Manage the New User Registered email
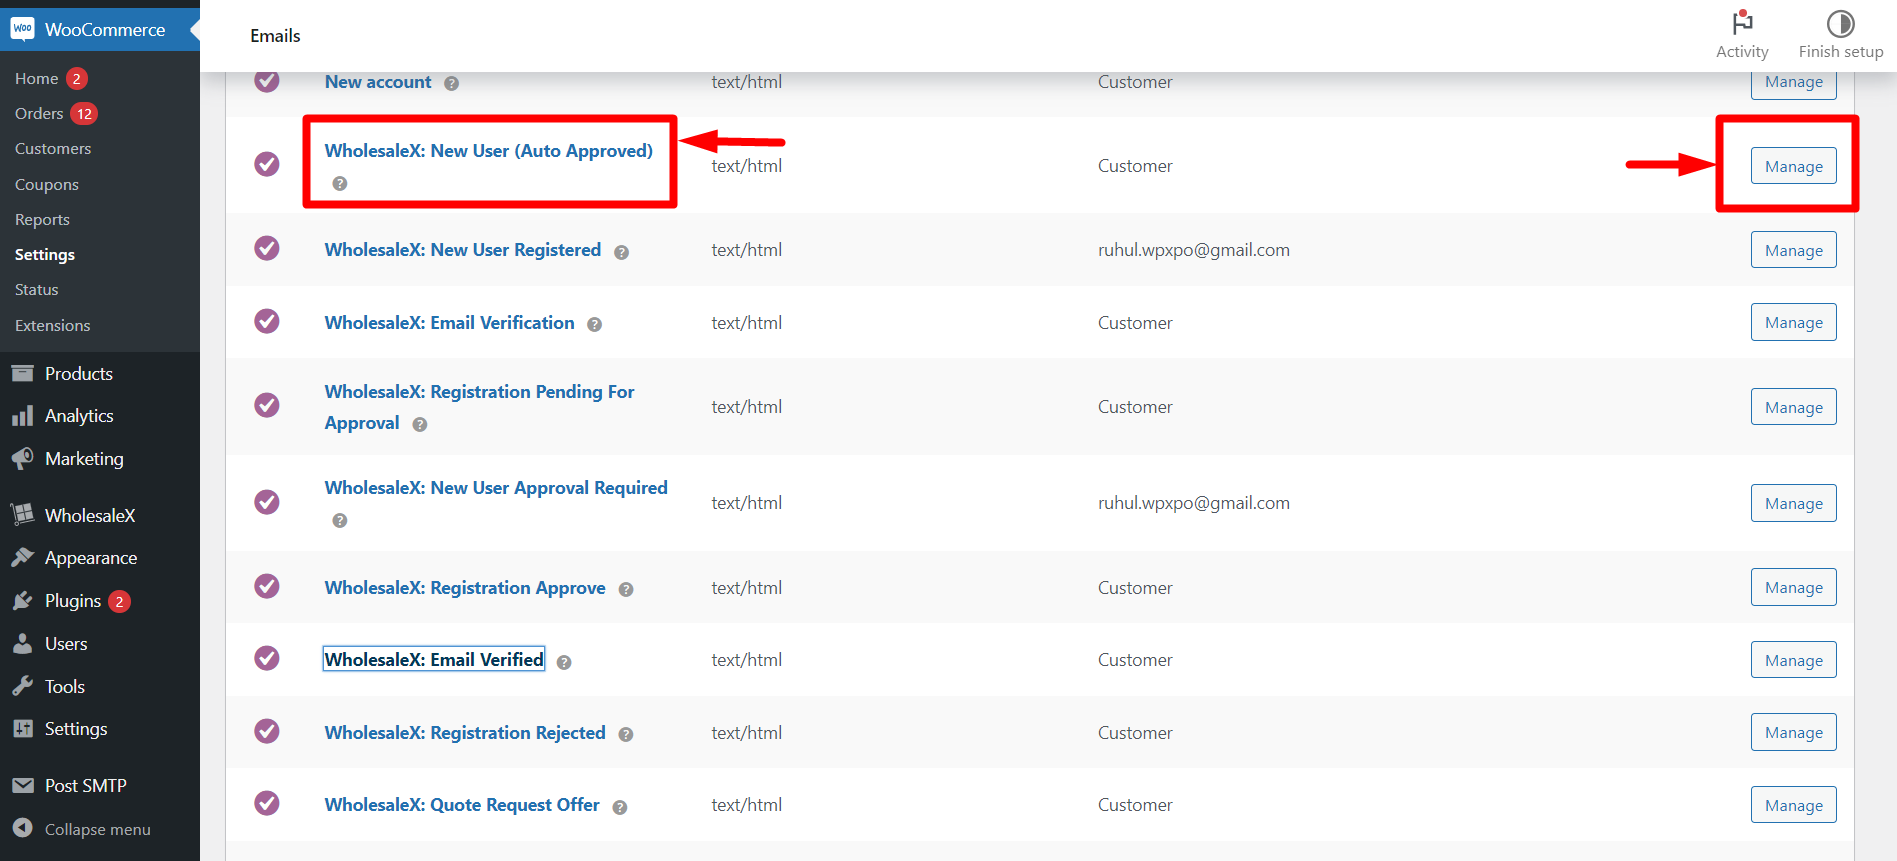Screen dimensions: 1897x861 (x=1793, y=250)
